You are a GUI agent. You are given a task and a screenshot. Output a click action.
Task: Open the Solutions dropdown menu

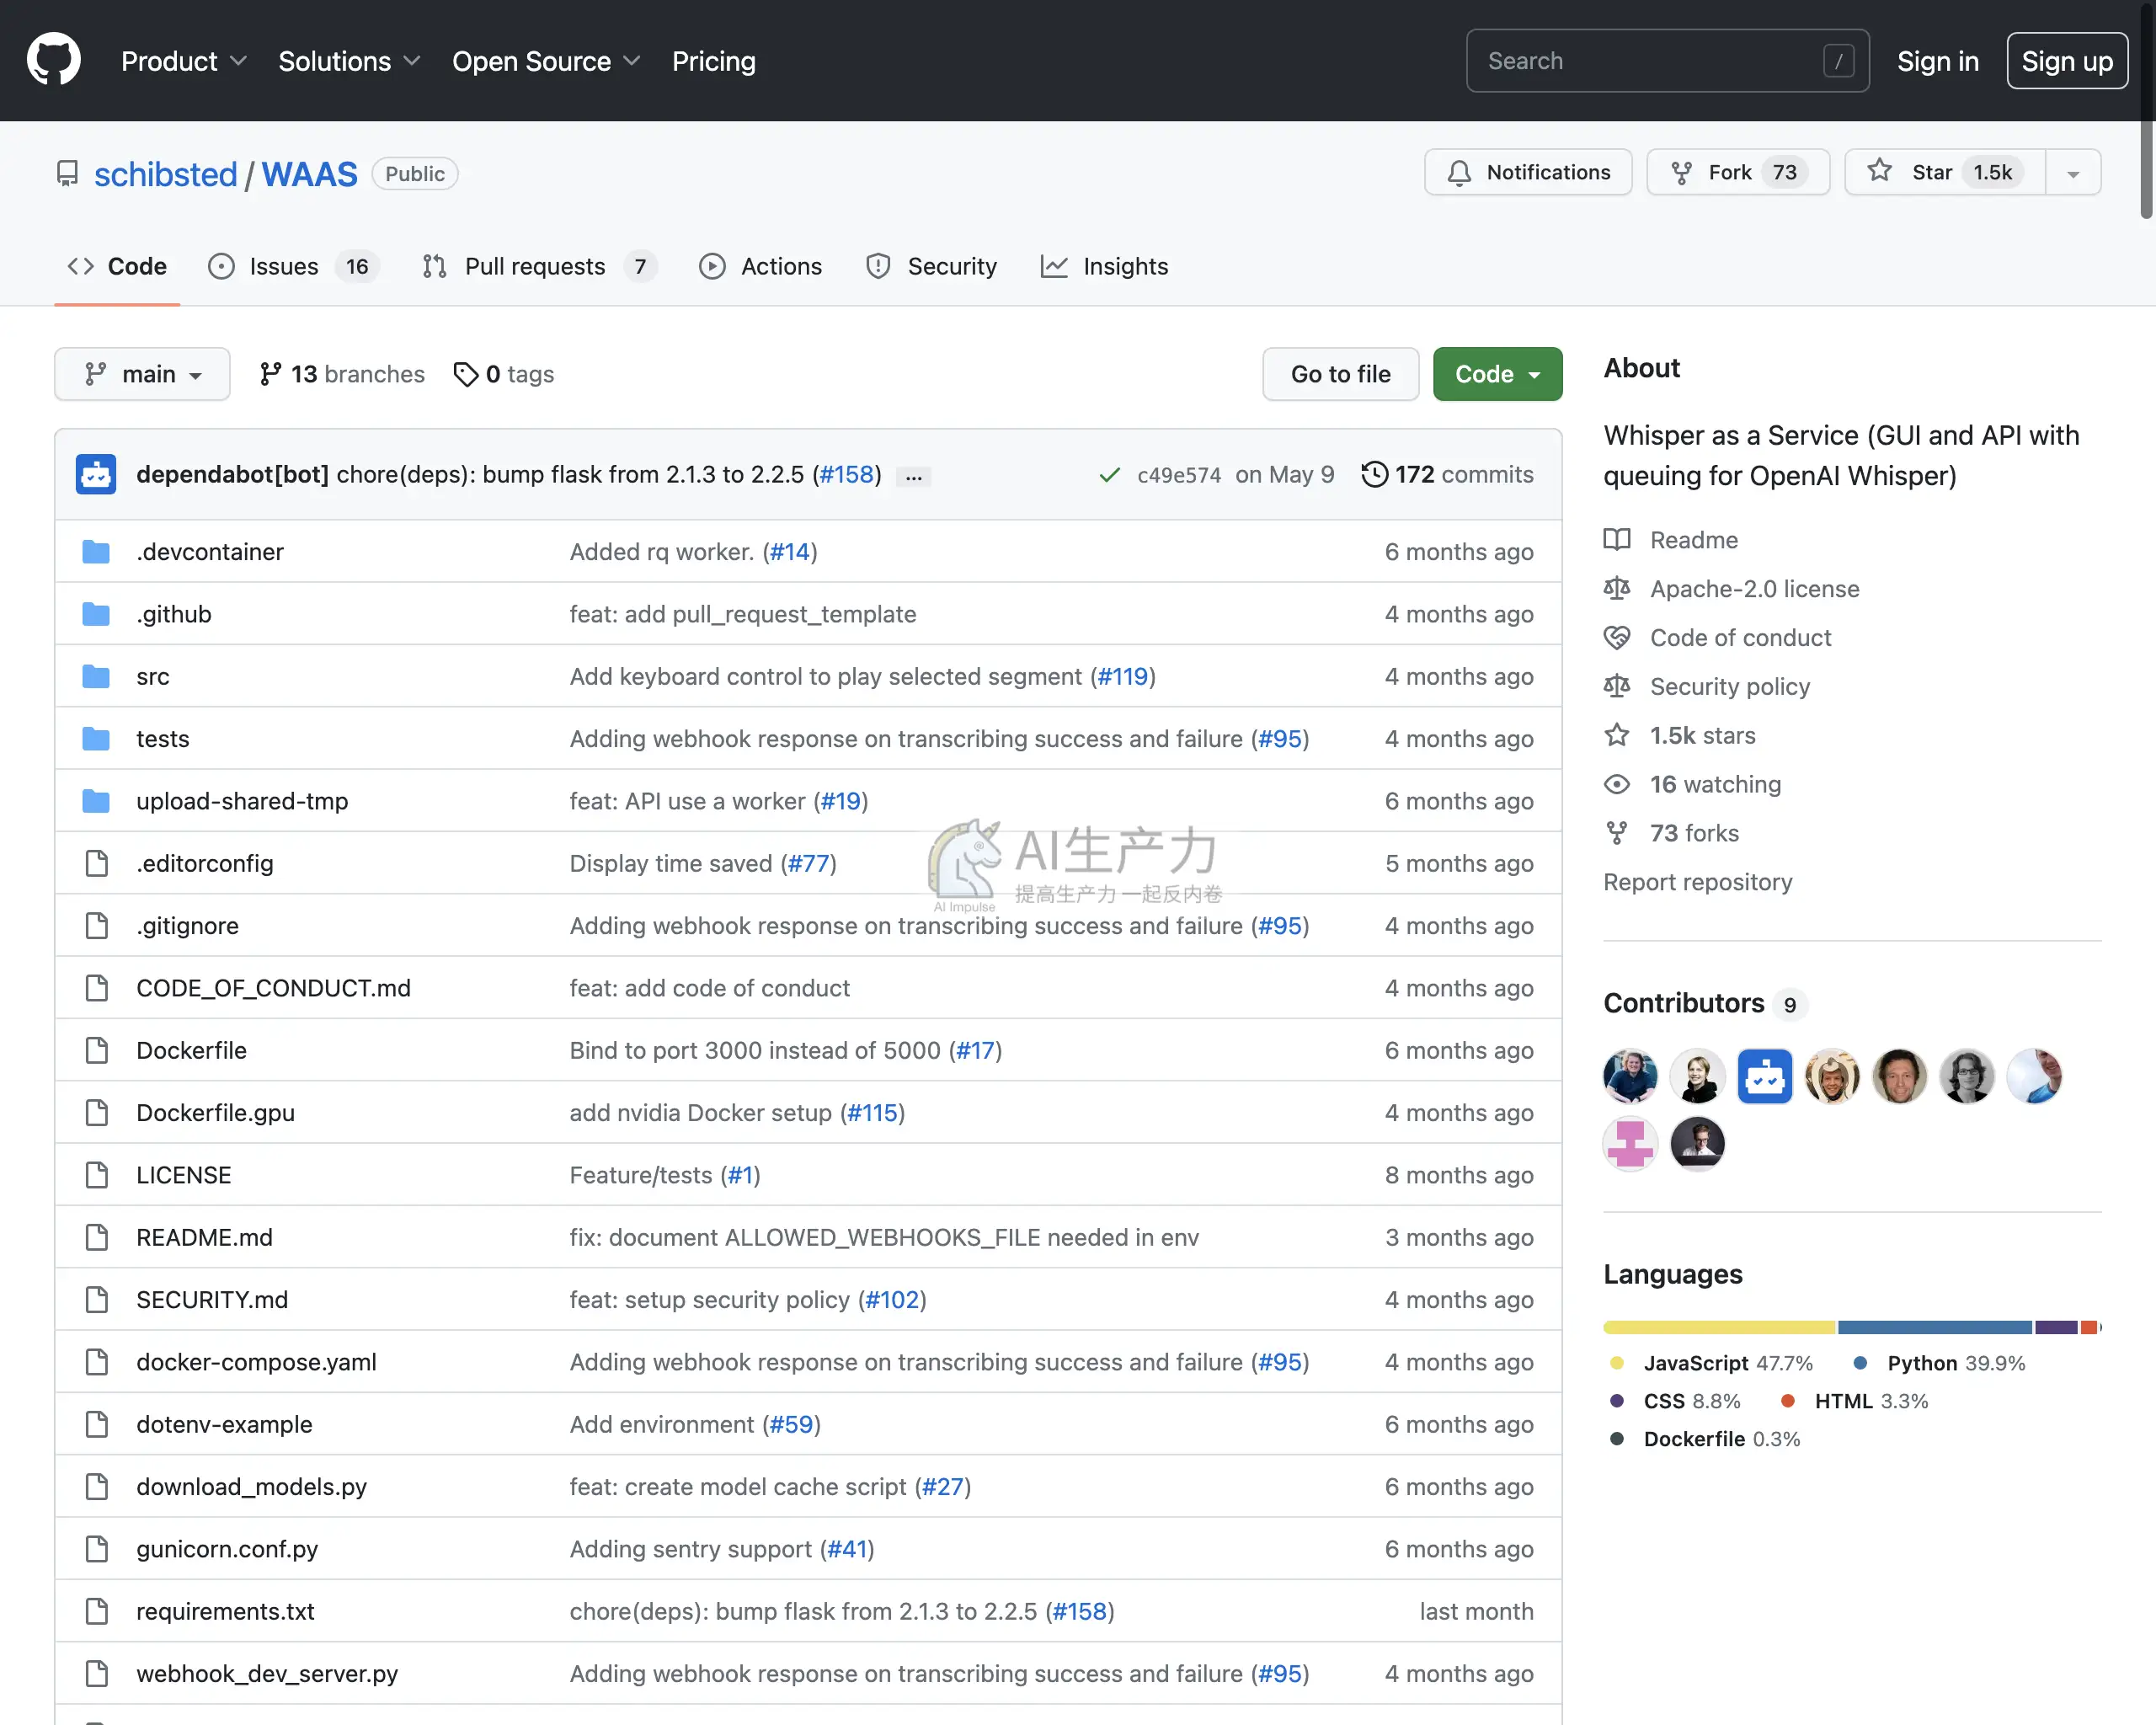click(349, 61)
